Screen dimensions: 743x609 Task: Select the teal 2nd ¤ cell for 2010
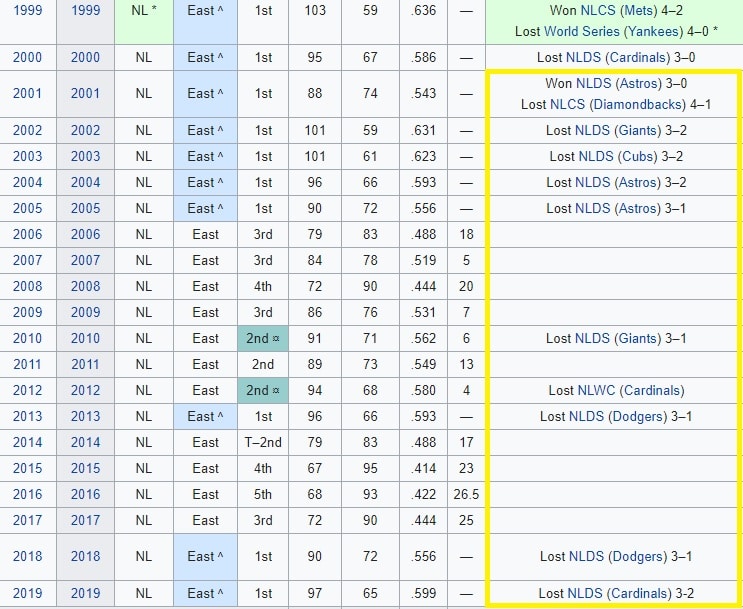pyautogui.click(x=262, y=338)
